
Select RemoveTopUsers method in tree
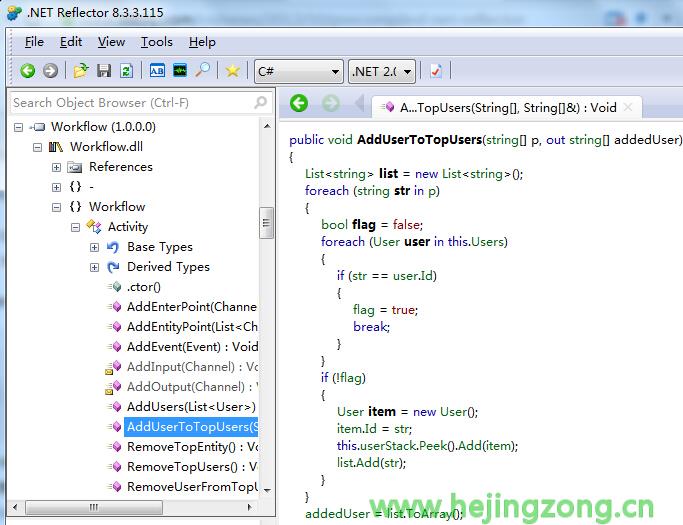tap(190, 467)
